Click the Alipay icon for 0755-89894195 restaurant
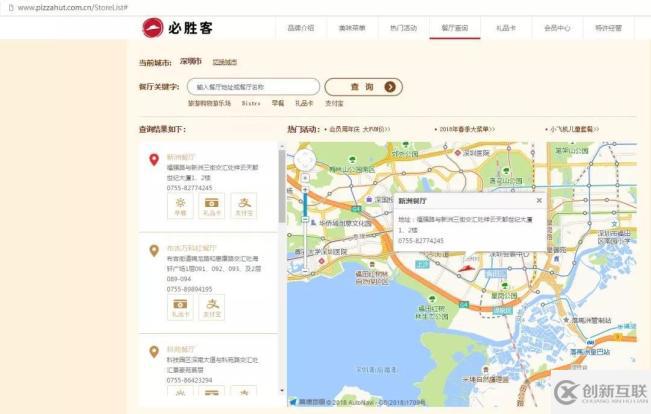The width and height of the screenshot is (651, 414). pos(212,307)
